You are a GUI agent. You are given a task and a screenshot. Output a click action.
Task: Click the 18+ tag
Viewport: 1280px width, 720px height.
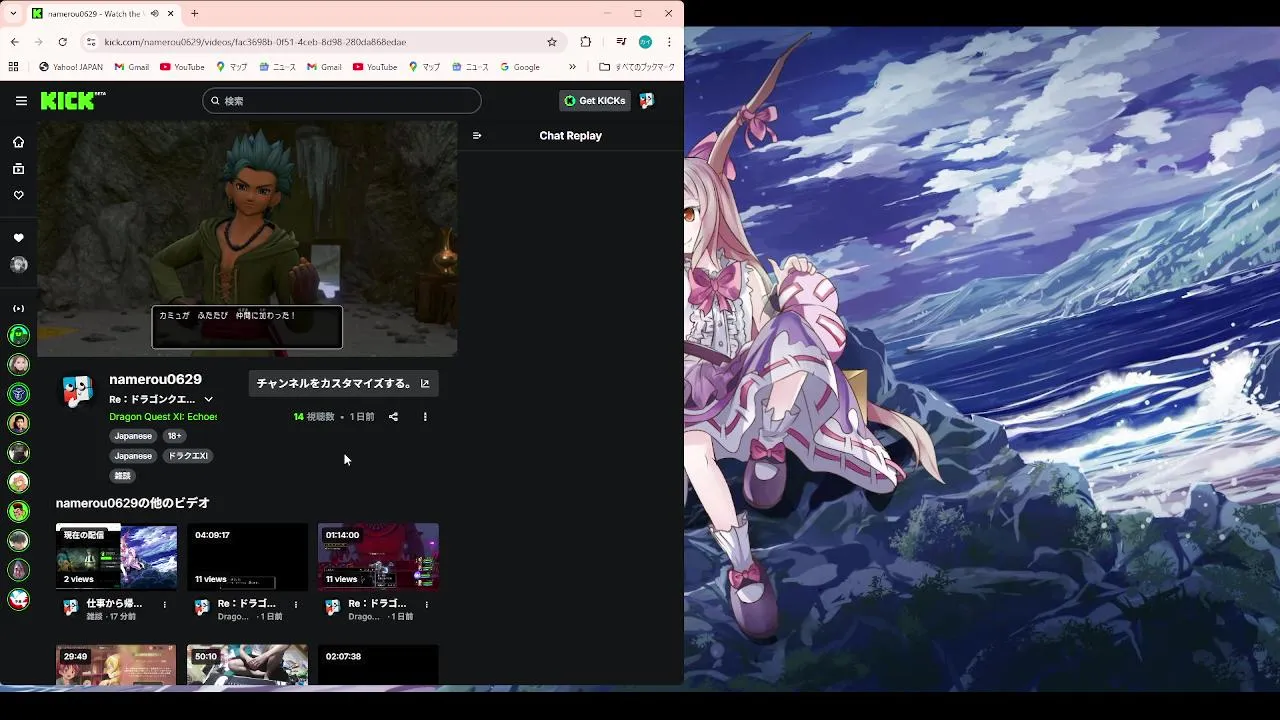pos(174,436)
